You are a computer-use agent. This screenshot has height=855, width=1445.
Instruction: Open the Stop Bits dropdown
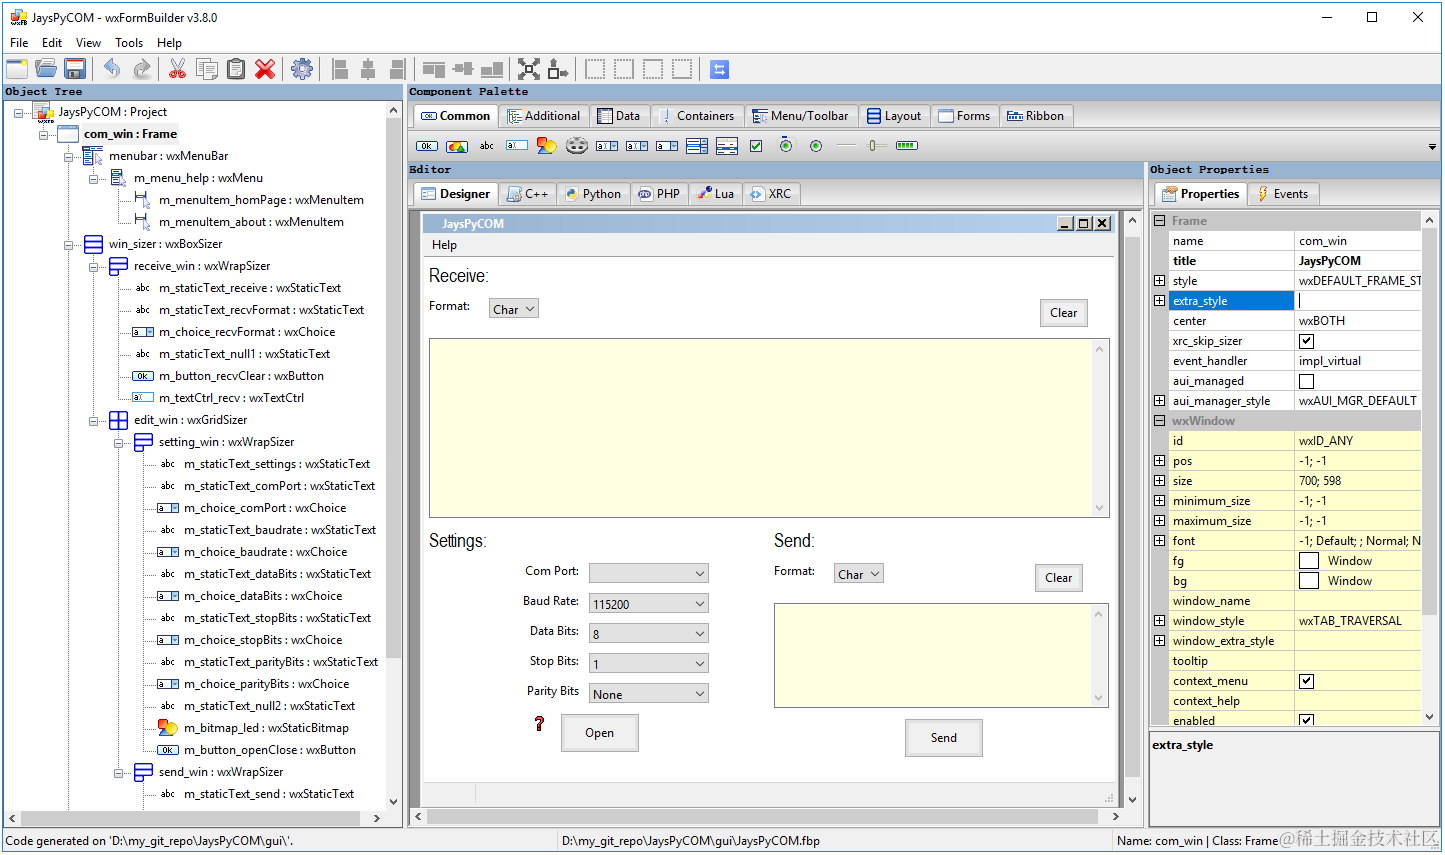(649, 663)
